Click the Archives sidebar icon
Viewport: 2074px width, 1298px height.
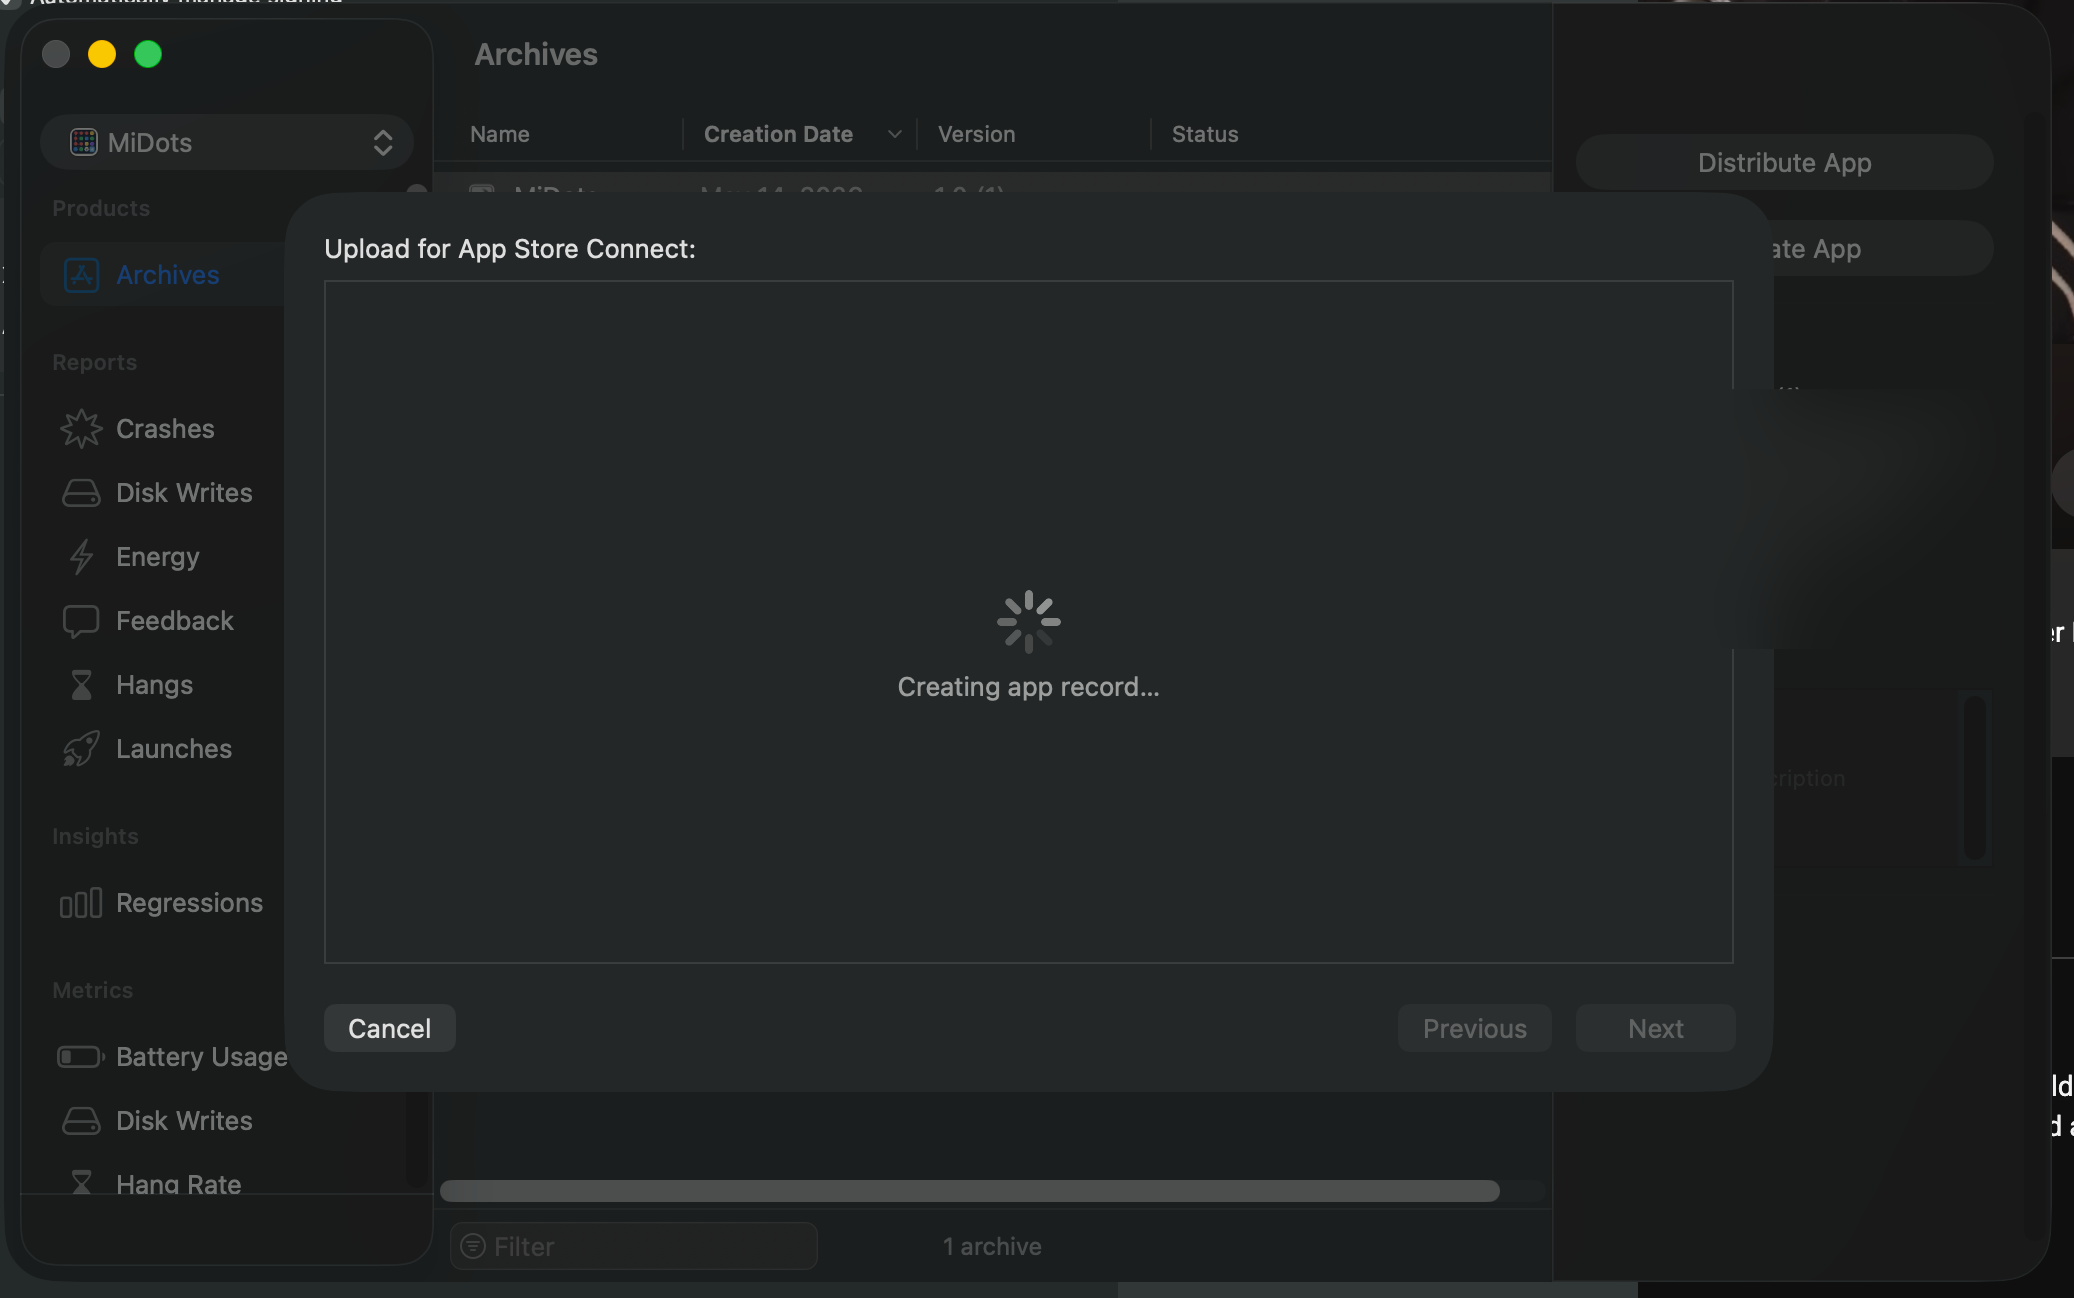[81, 275]
